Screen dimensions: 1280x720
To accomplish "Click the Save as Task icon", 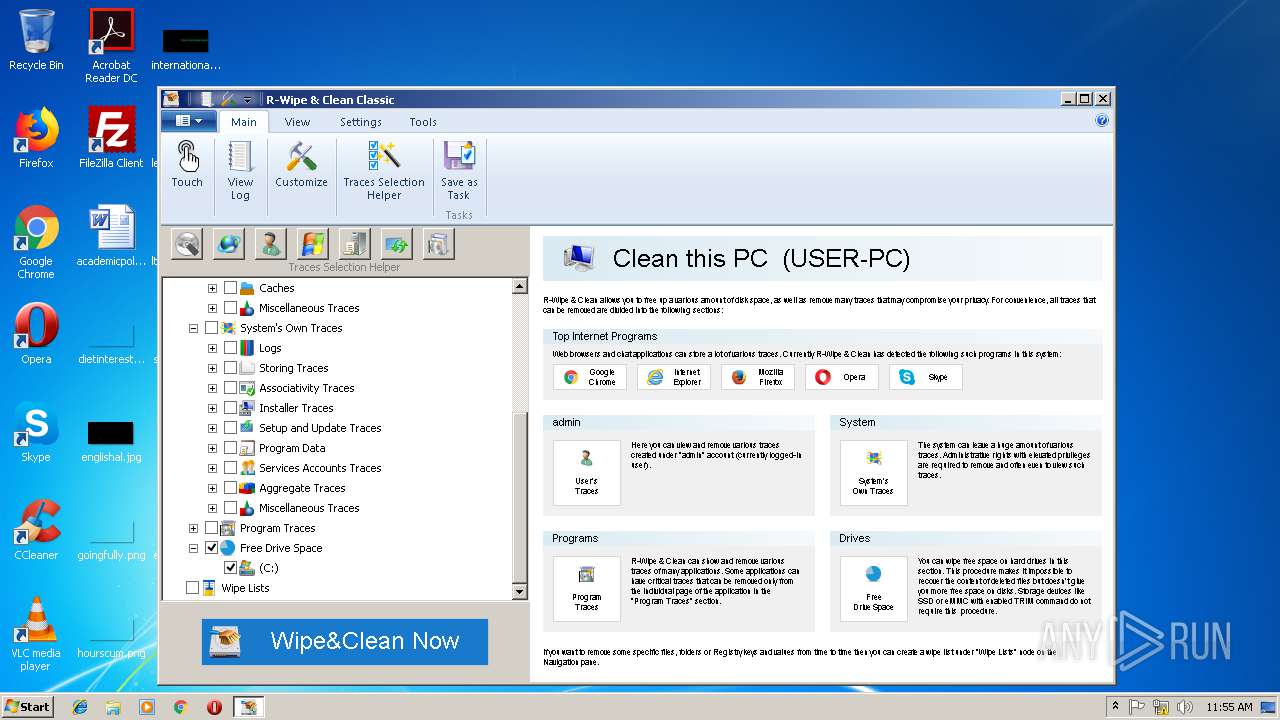I will (x=459, y=170).
